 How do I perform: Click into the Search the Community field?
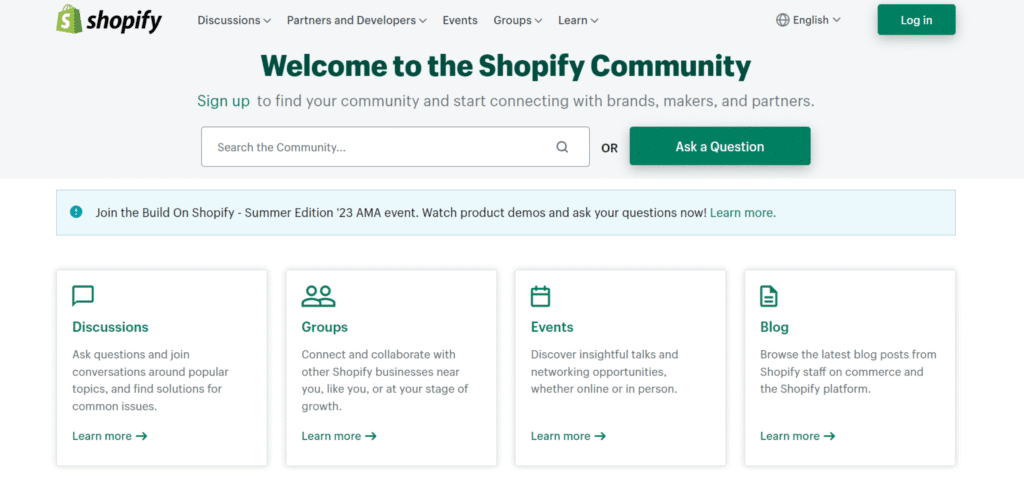[395, 147]
